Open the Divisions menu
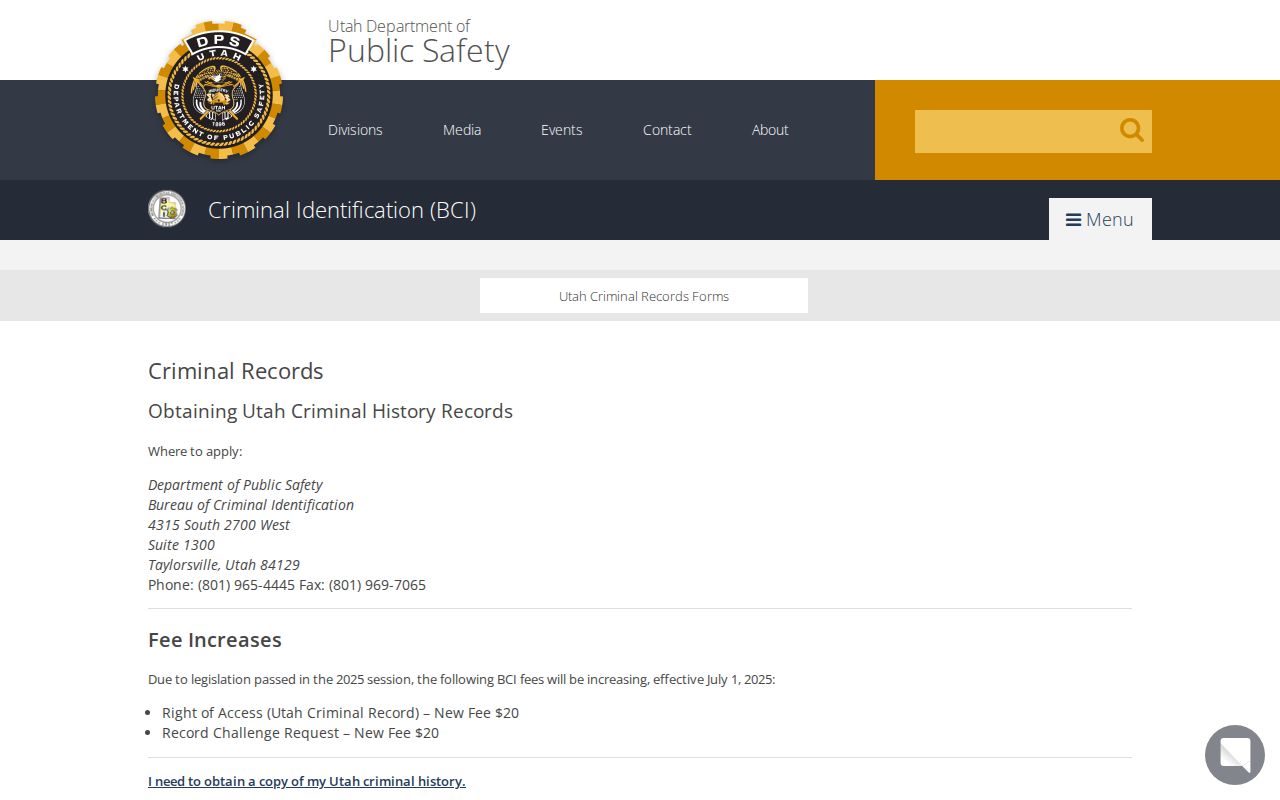The width and height of the screenshot is (1280, 800). pyautogui.click(x=355, y=130)
